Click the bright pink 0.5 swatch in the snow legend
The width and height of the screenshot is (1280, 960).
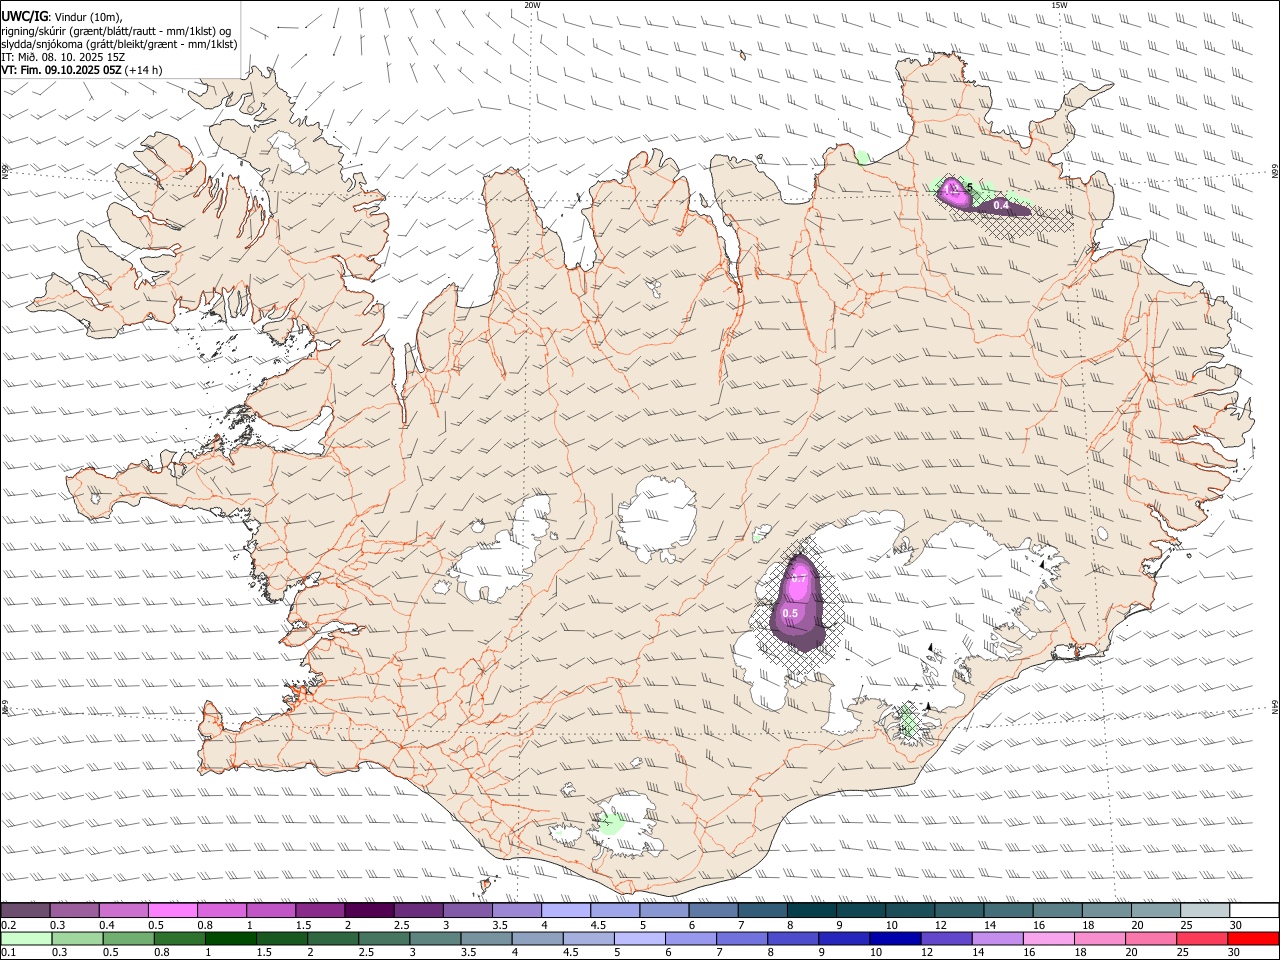(x=172, y=911)
